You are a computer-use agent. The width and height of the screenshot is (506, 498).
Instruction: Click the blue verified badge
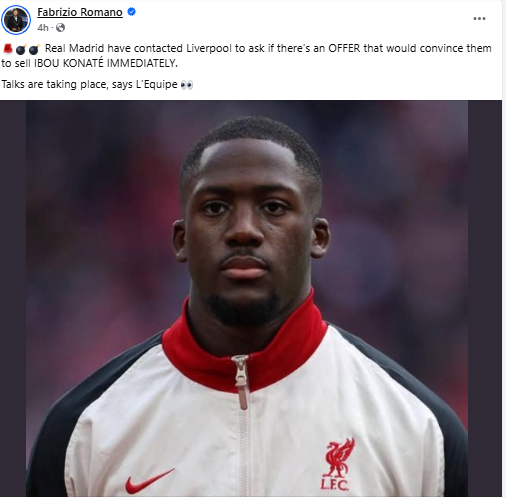pos(132,12)
